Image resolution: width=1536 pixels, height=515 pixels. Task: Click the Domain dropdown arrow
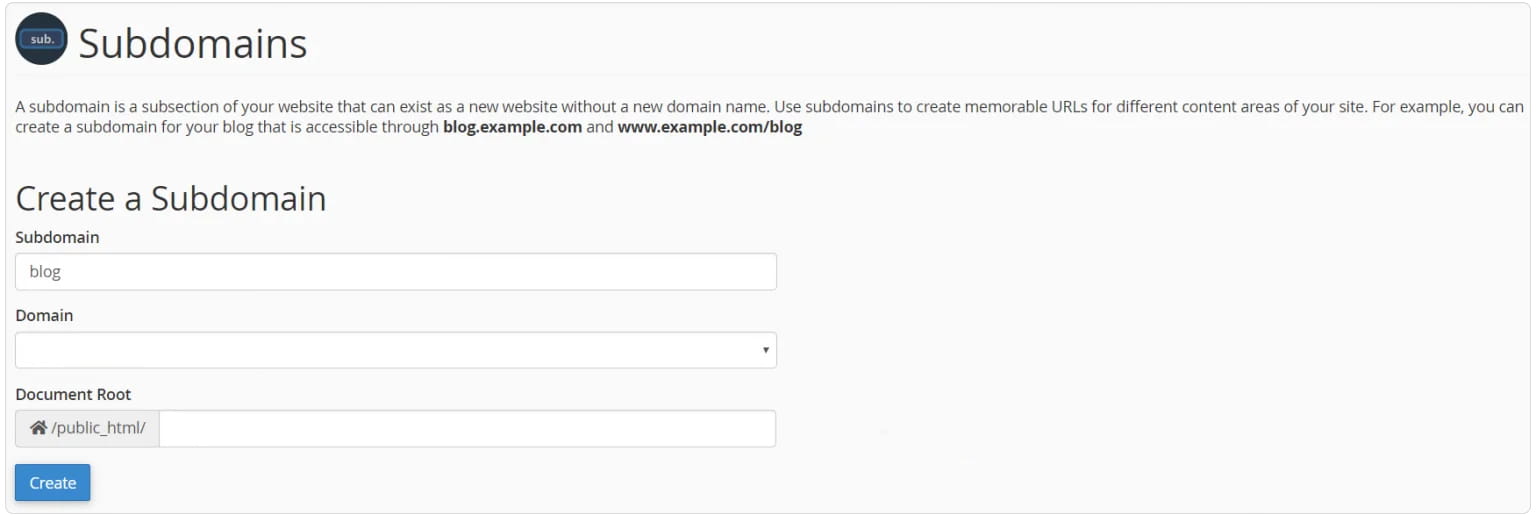tap(765, 350)
